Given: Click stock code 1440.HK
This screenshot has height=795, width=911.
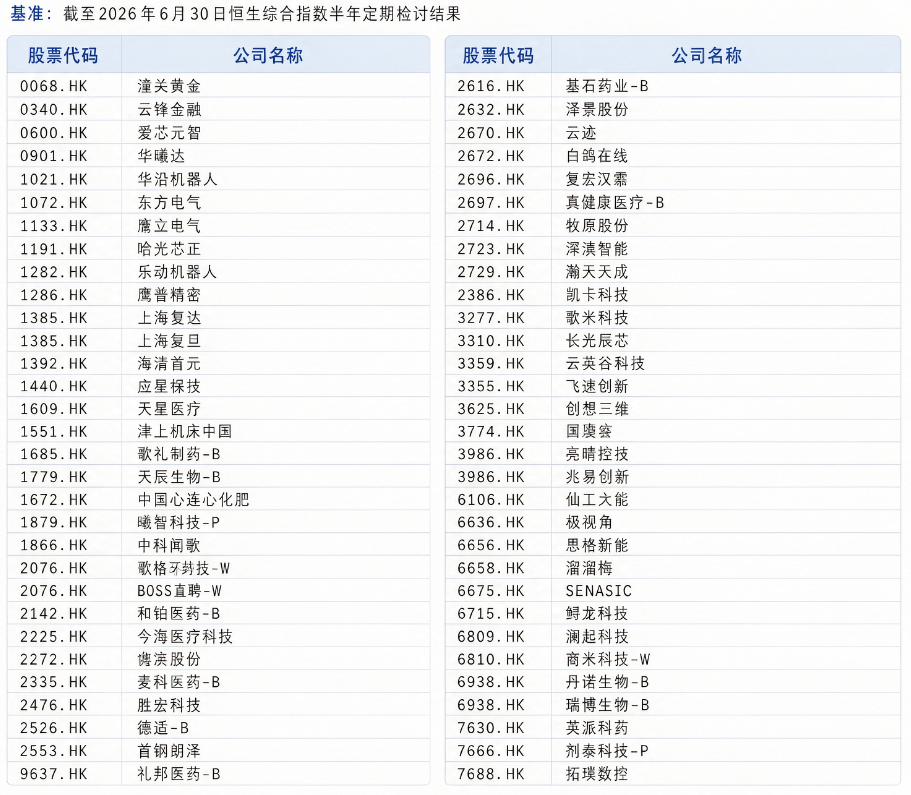Looking at the screenshot, I should click(53, 386).
